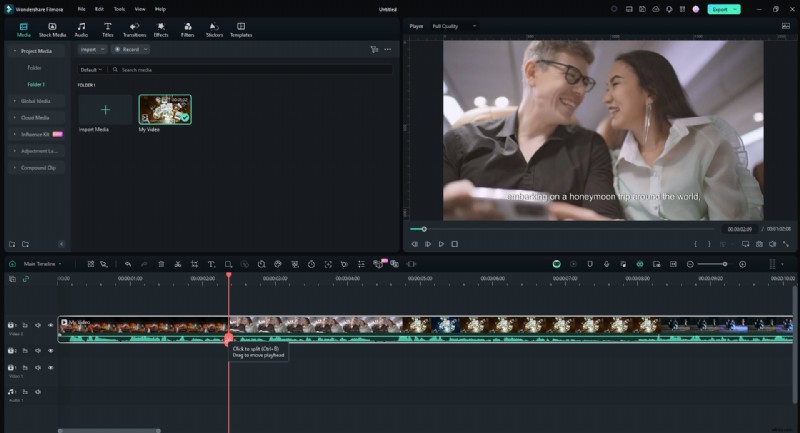Click playhead split button on clip
Viewport: 800px width, 433px height.
229,339
